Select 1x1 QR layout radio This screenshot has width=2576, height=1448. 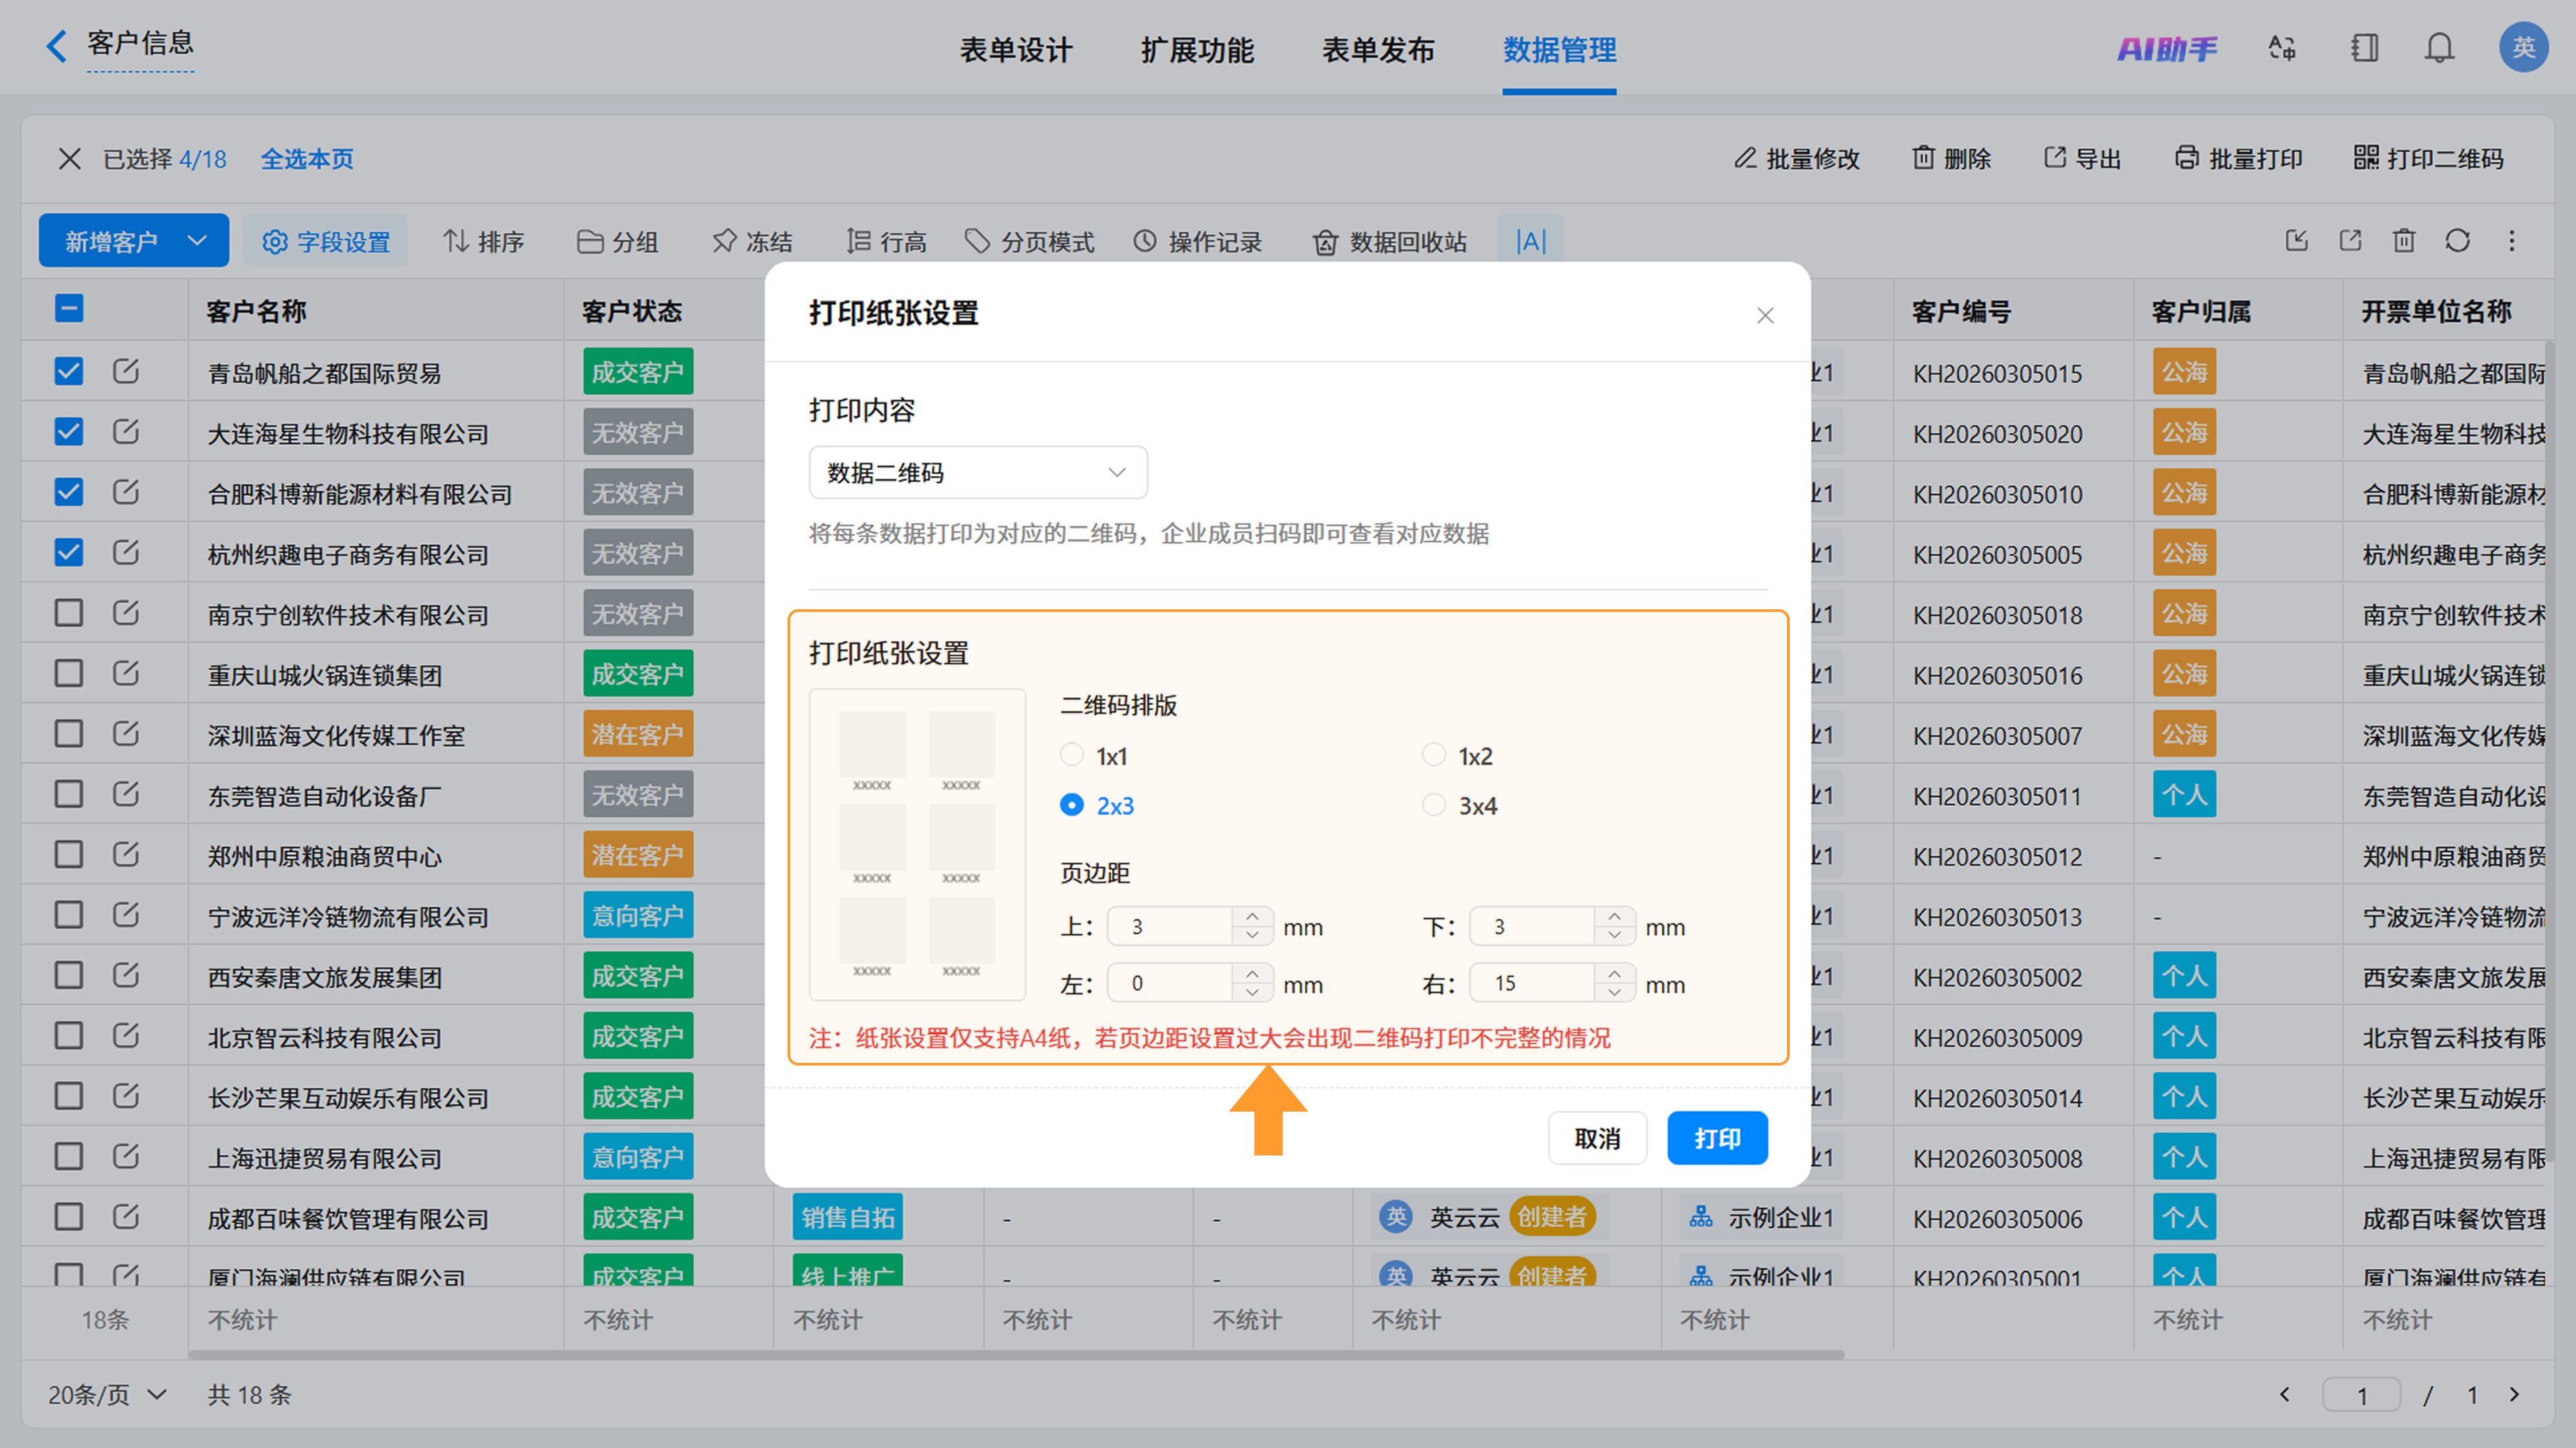pos(1072,755)
